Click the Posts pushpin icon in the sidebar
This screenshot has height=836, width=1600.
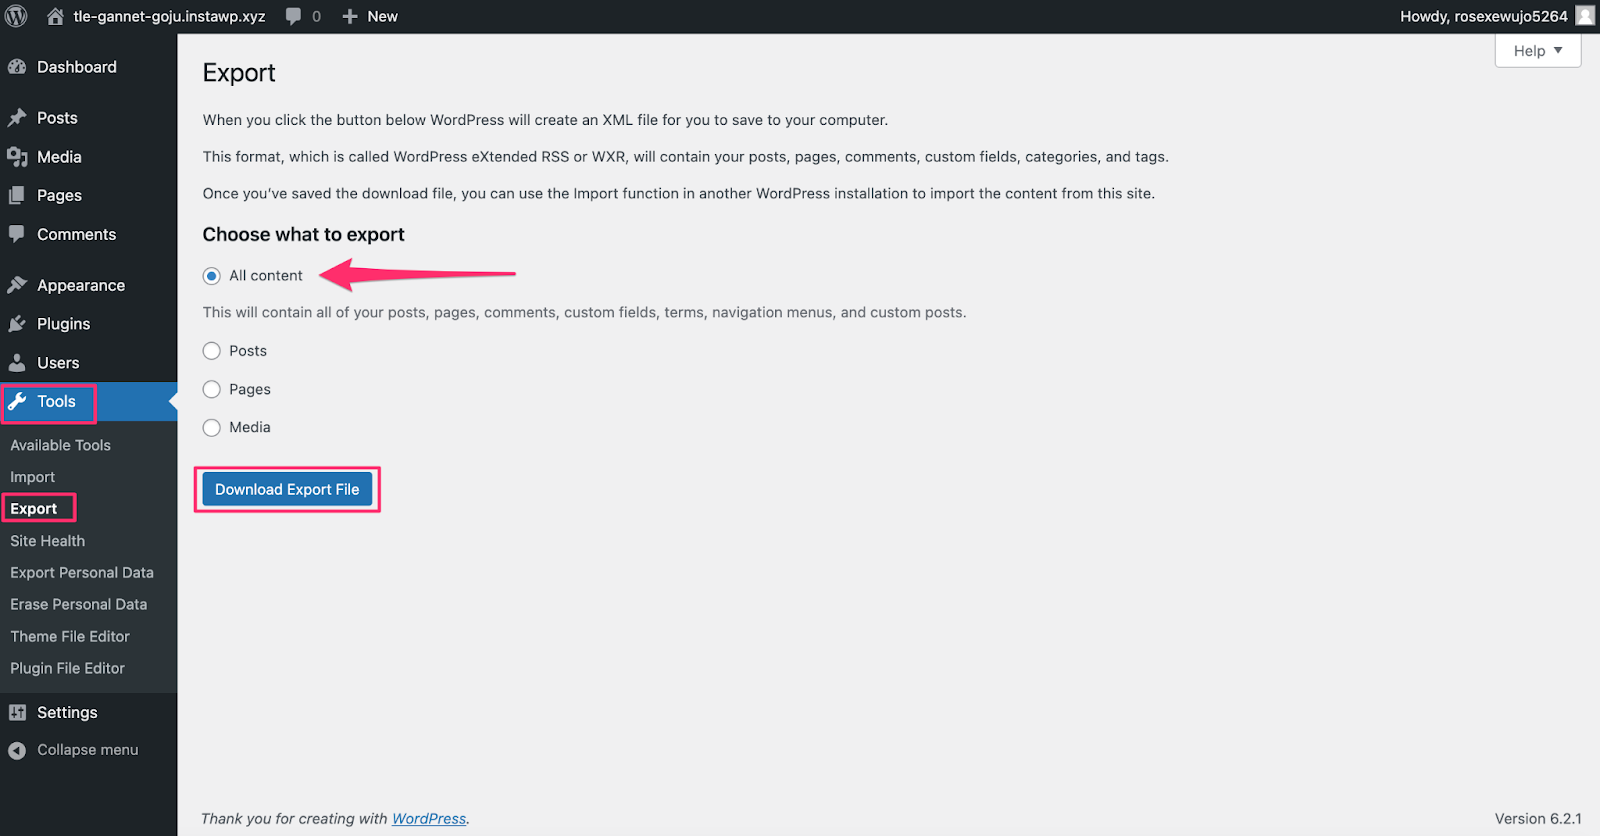pyautogui.click(x=18, y=117)
